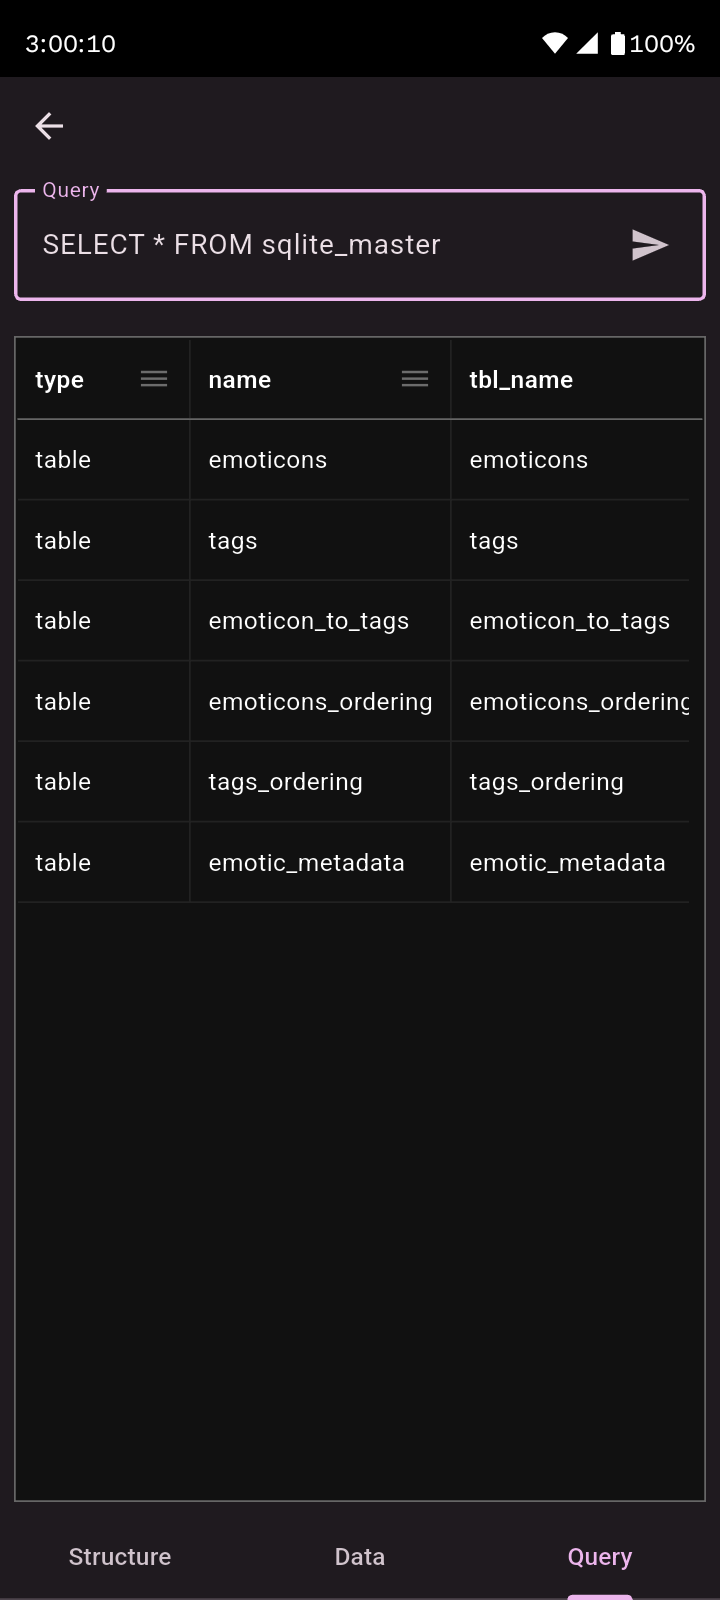Image resolution: width=720 pixels, height=1600 pixels.
Task: Tap the emoticons_ordering name cell
Action: click(320, 702)
